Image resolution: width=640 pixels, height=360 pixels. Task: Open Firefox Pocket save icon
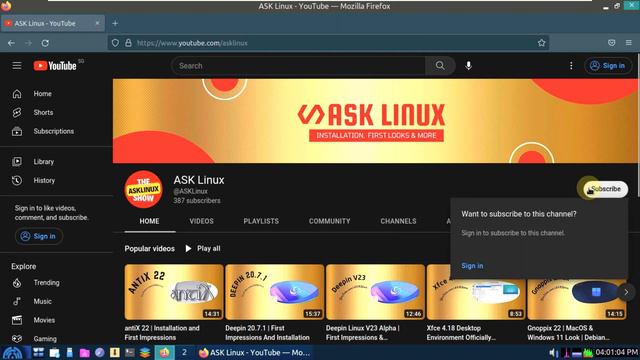[611, 43]
